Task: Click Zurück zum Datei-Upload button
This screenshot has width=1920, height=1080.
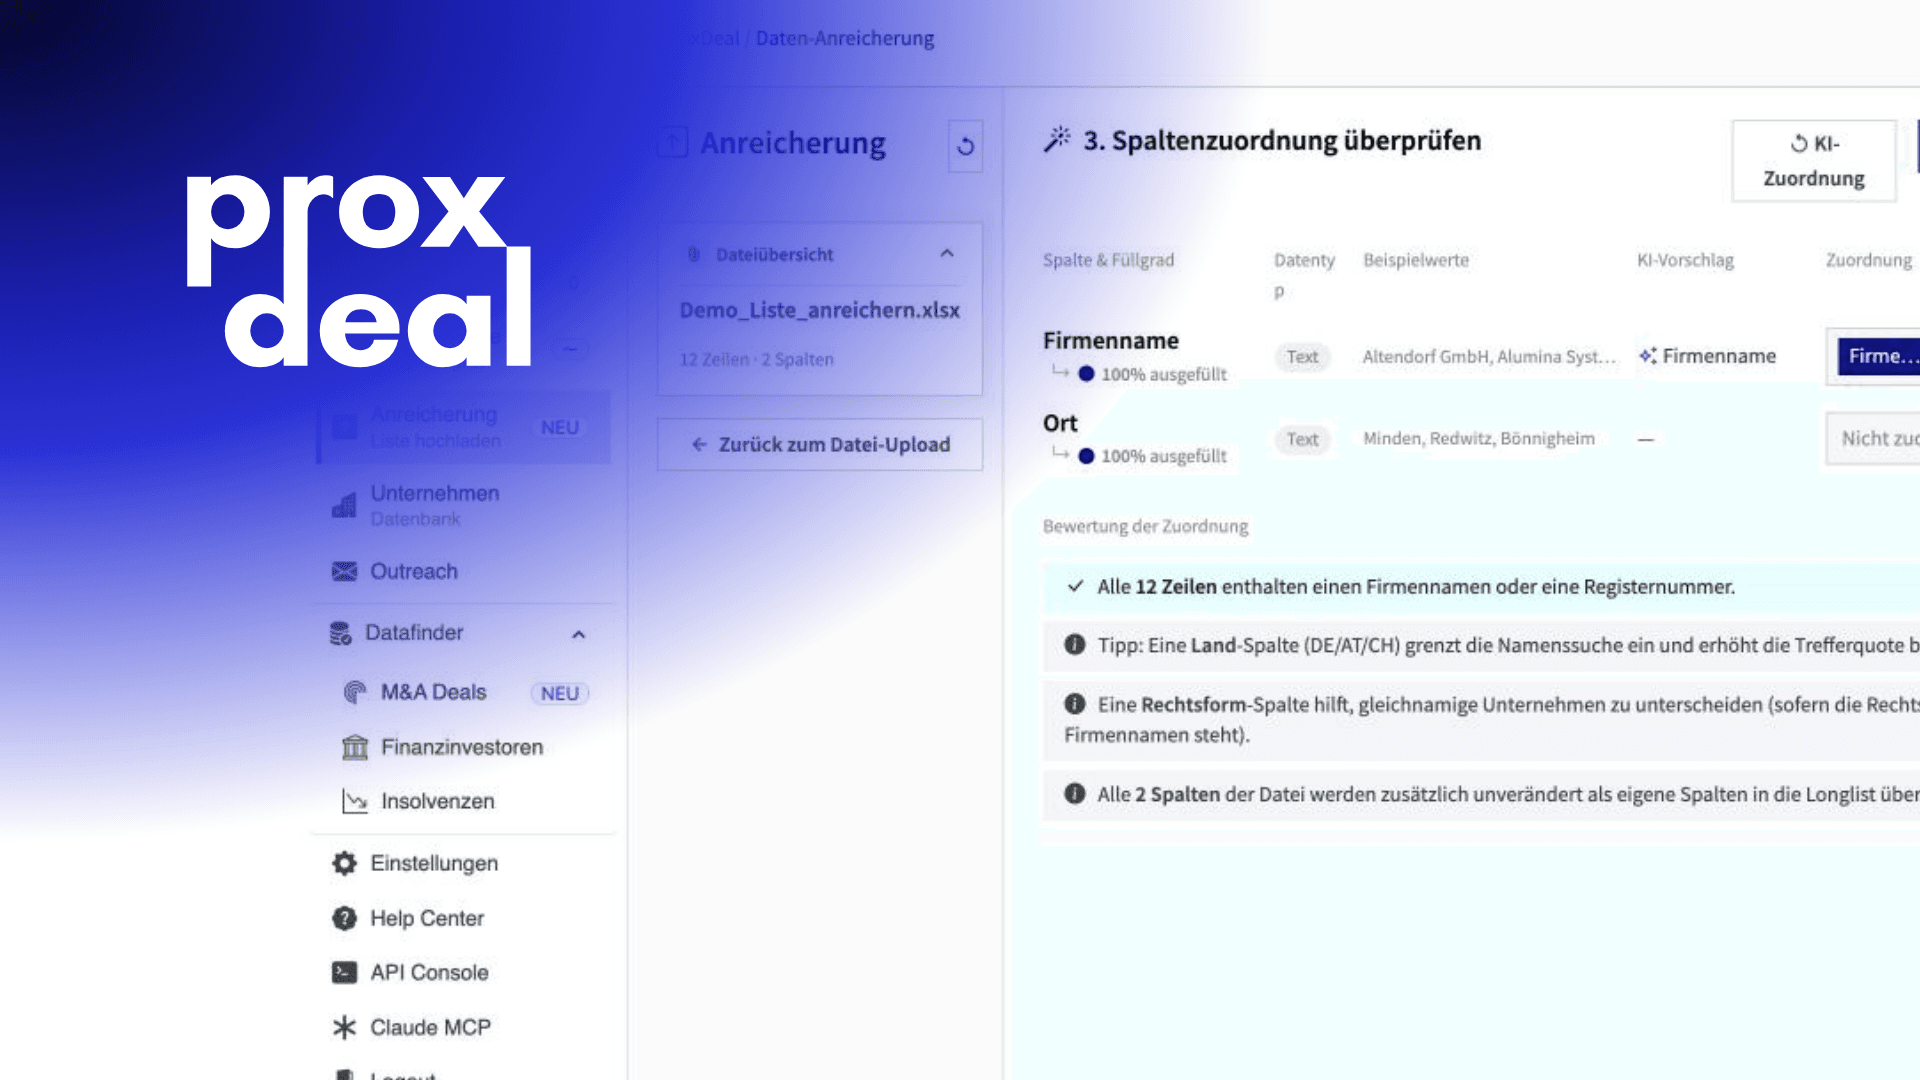Action: (x=820, y=444)
